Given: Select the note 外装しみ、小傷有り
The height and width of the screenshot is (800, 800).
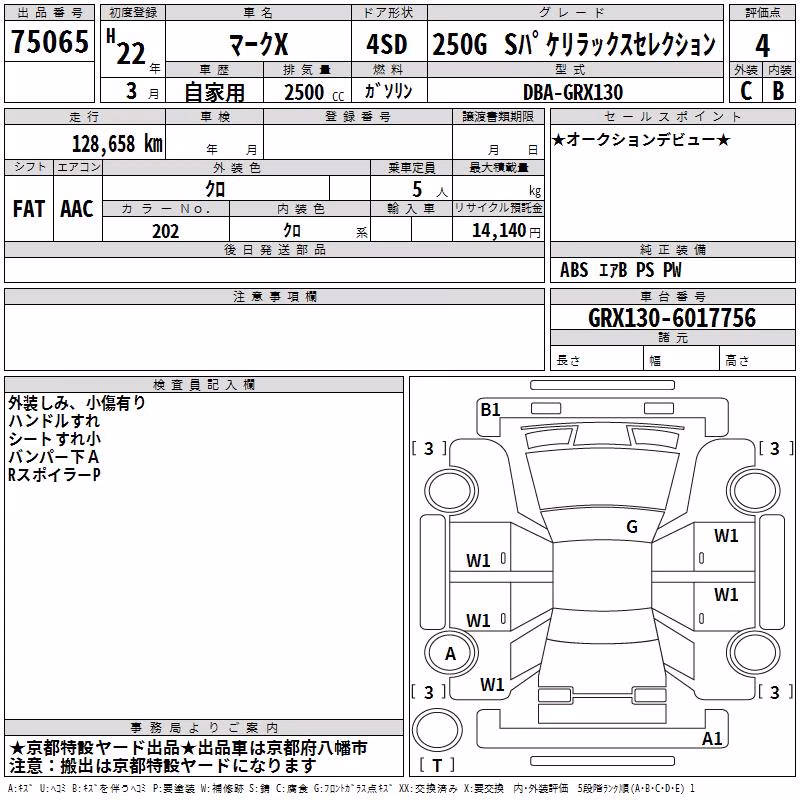Looking at the screenshot, I should coord(77,403).
